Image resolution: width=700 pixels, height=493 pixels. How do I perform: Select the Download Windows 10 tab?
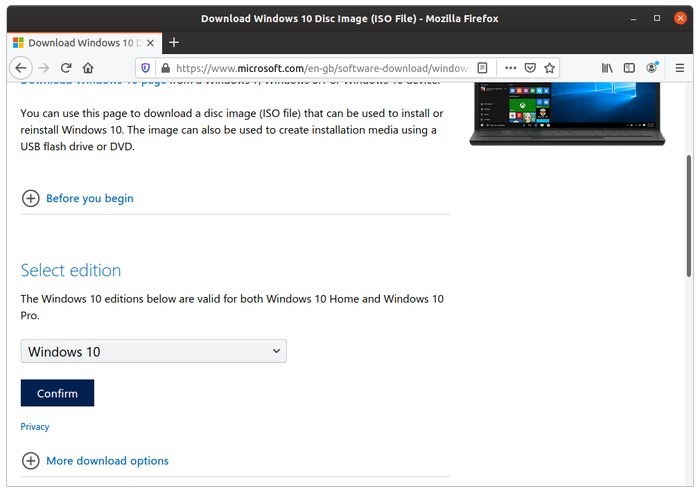(x=84, y=43)
